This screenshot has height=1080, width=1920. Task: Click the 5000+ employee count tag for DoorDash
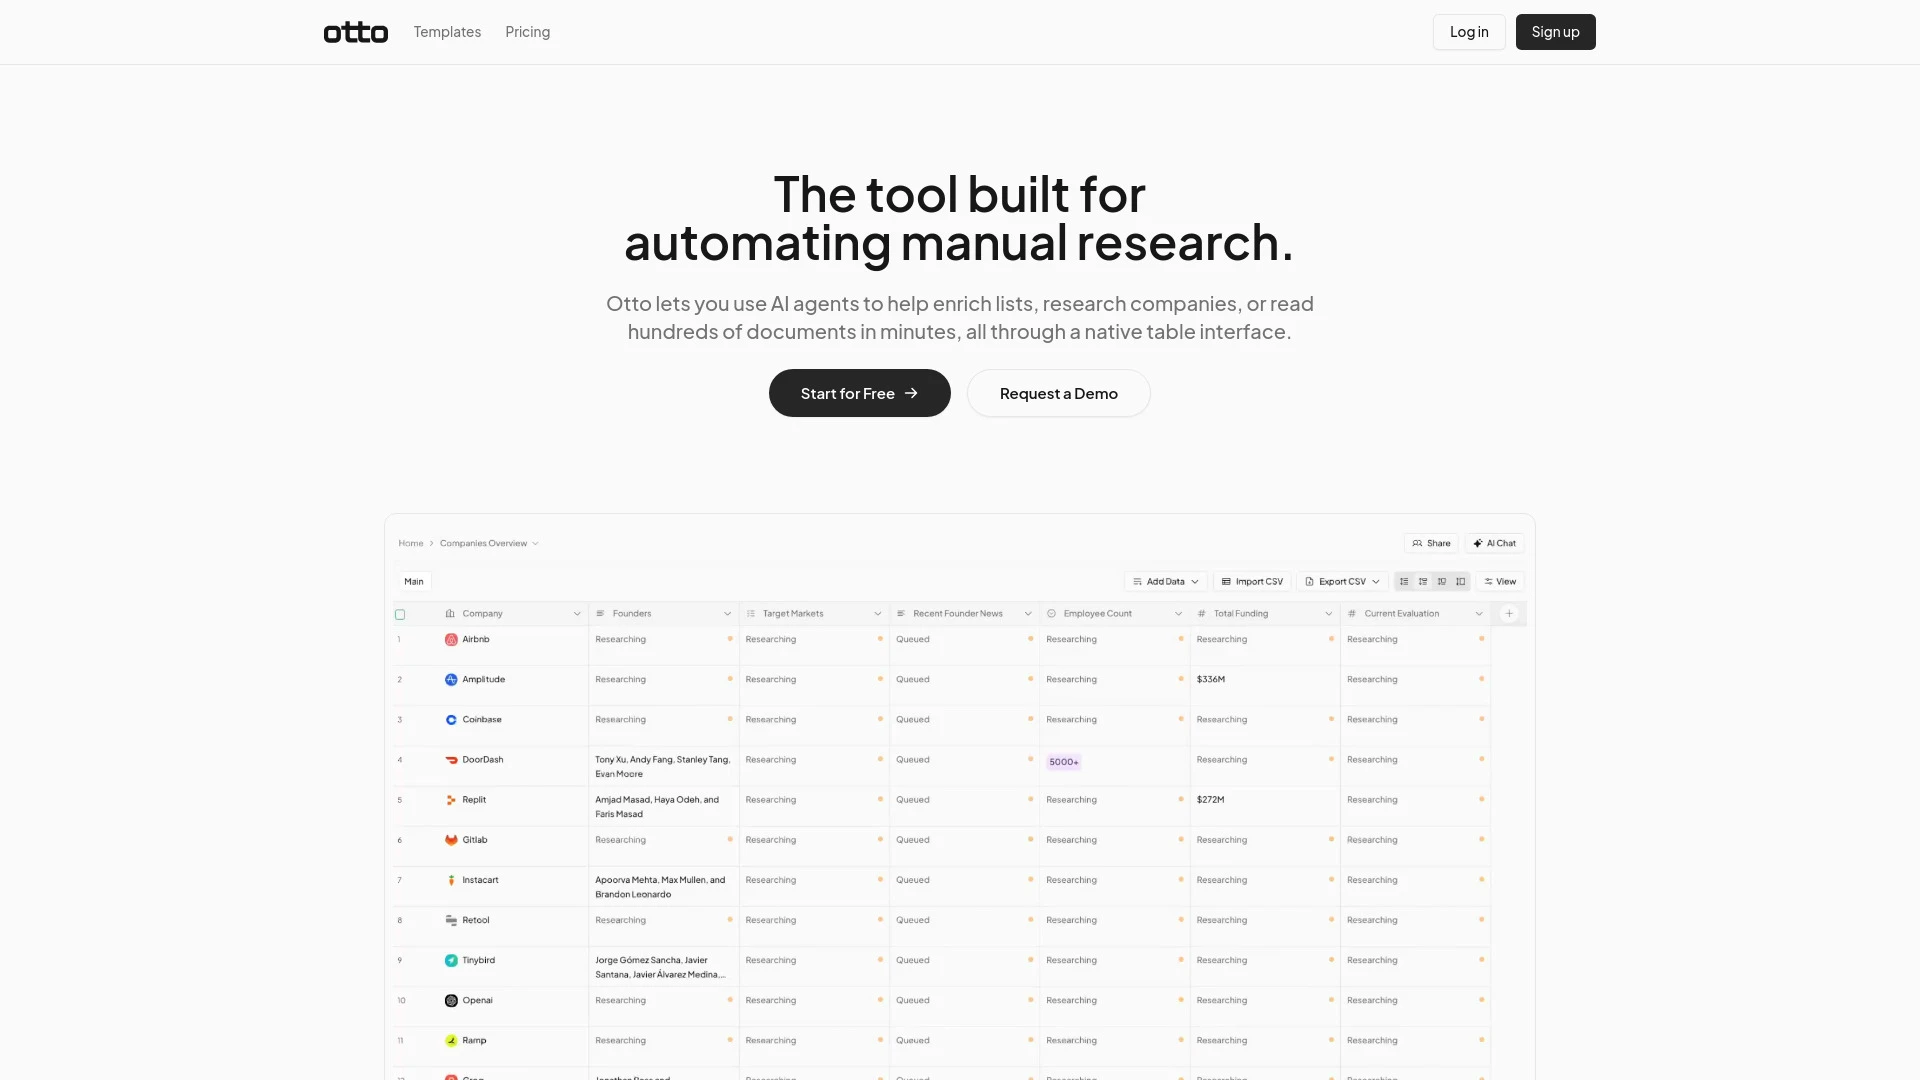point(1063,762)
